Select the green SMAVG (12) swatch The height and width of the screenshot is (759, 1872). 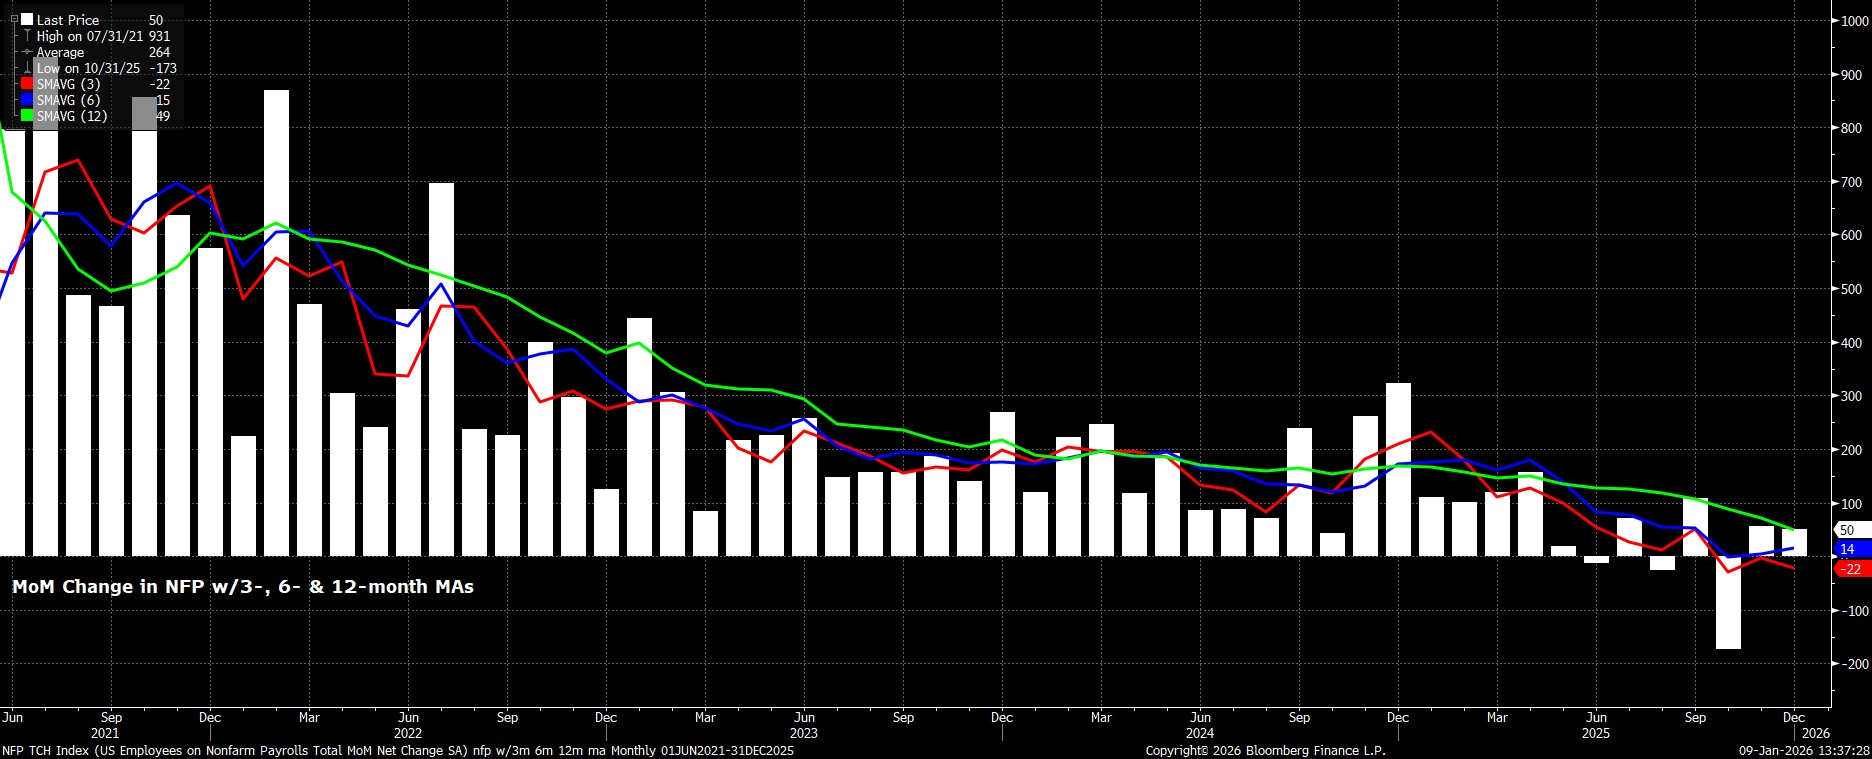click(27, 116)
